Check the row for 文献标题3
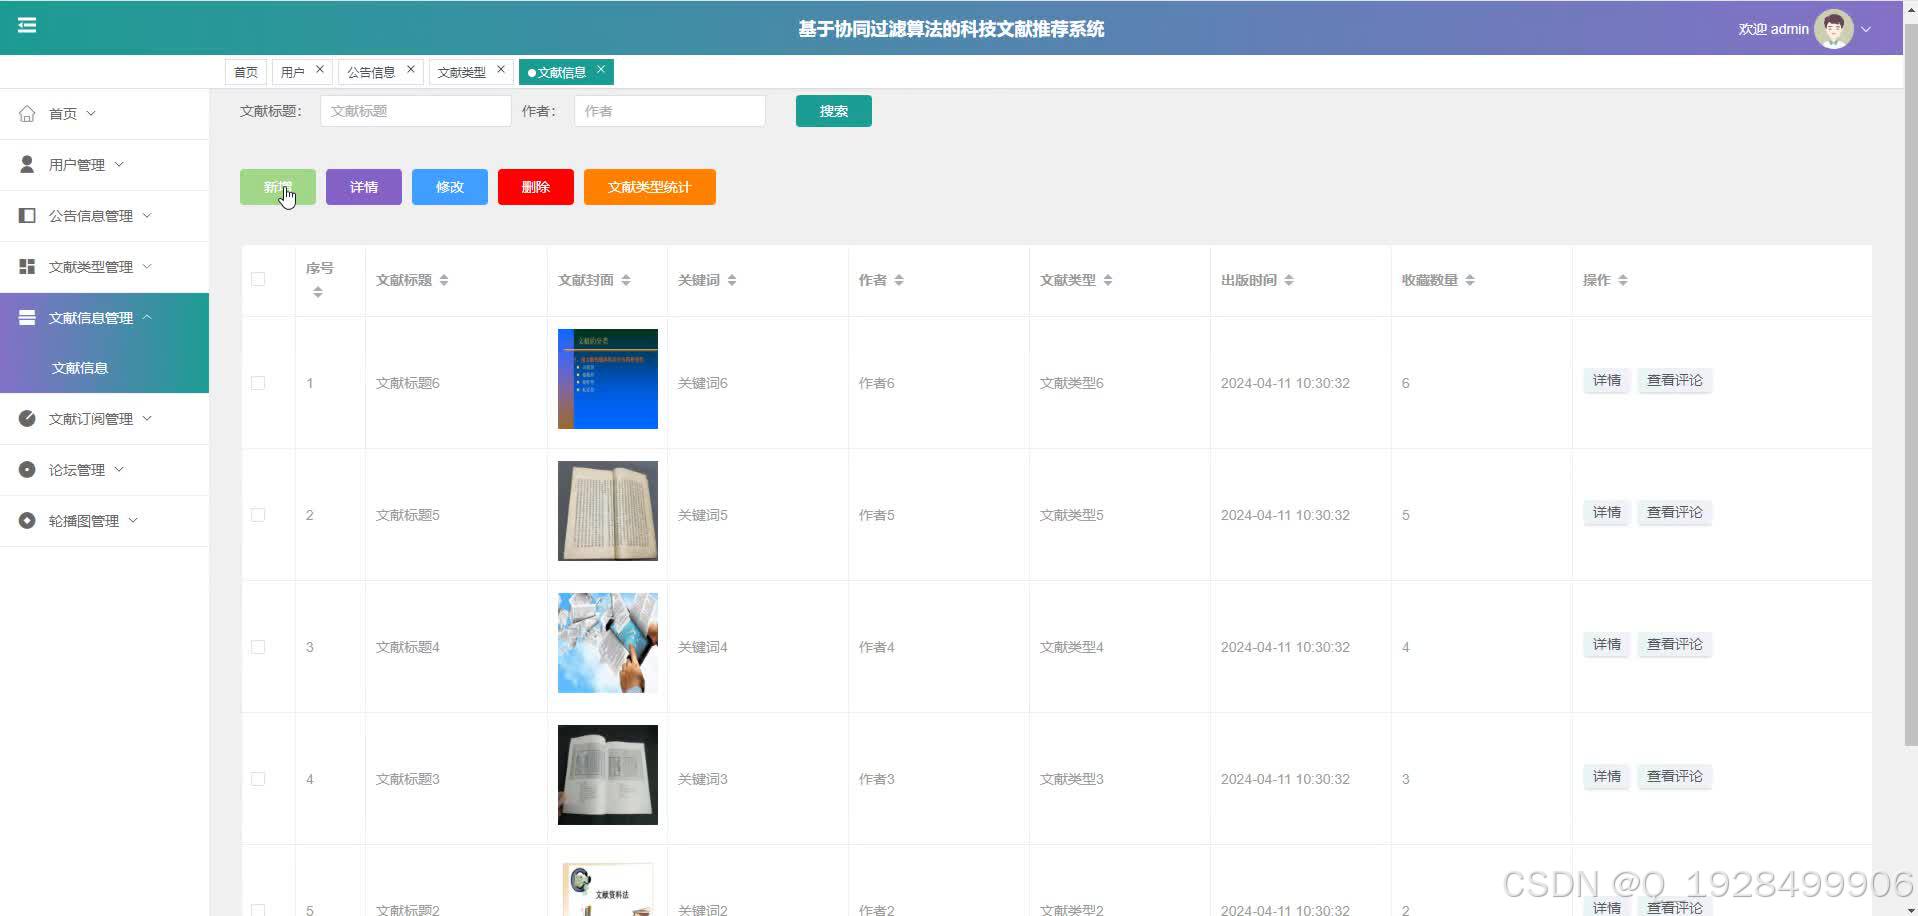 [258, 779]
